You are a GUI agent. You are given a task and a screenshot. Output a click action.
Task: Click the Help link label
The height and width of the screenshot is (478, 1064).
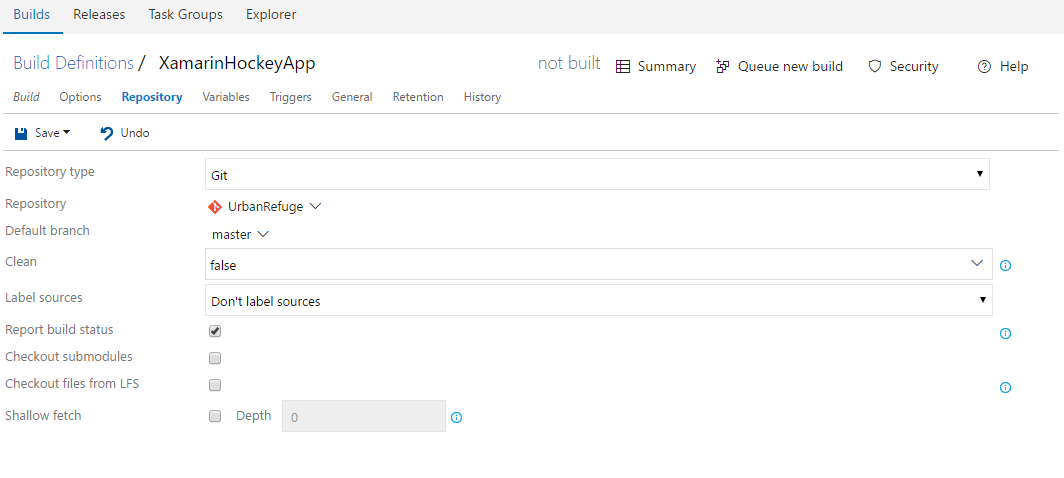pos(1014,67)
